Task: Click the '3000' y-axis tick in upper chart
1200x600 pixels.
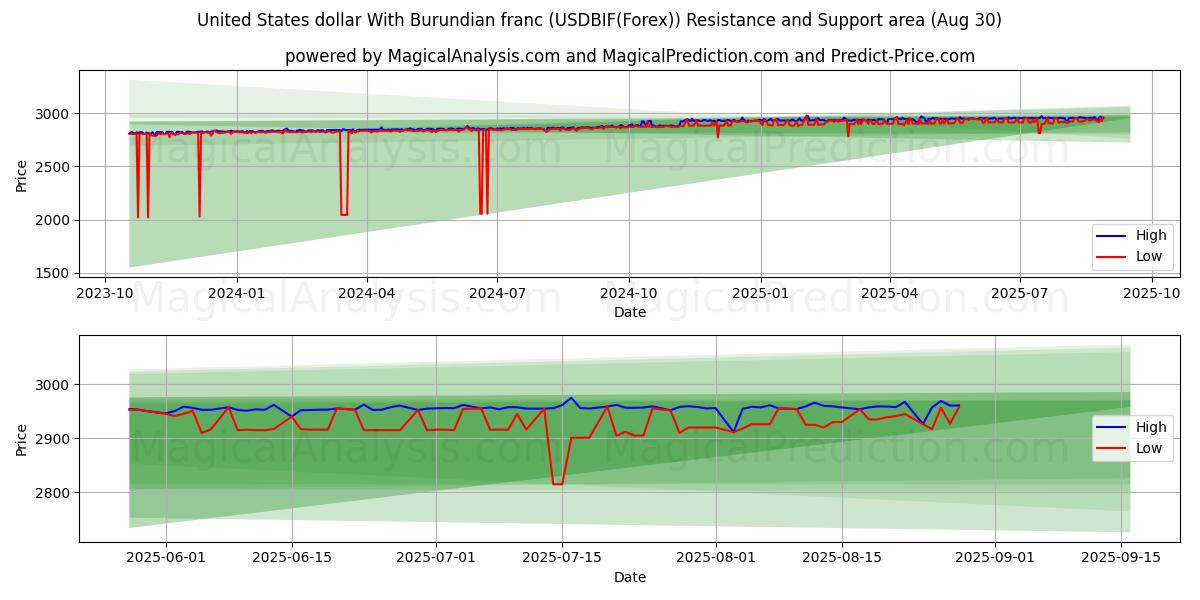Action: pyautogui.click(x=54, y=114)
